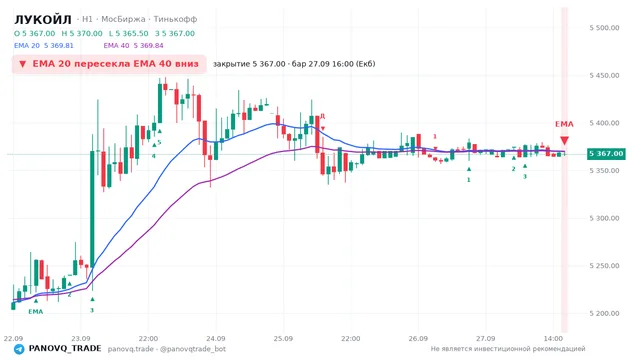Screen dimensions: 640x360
Task: Click the 22.09 date axis label
Action: 13,338
